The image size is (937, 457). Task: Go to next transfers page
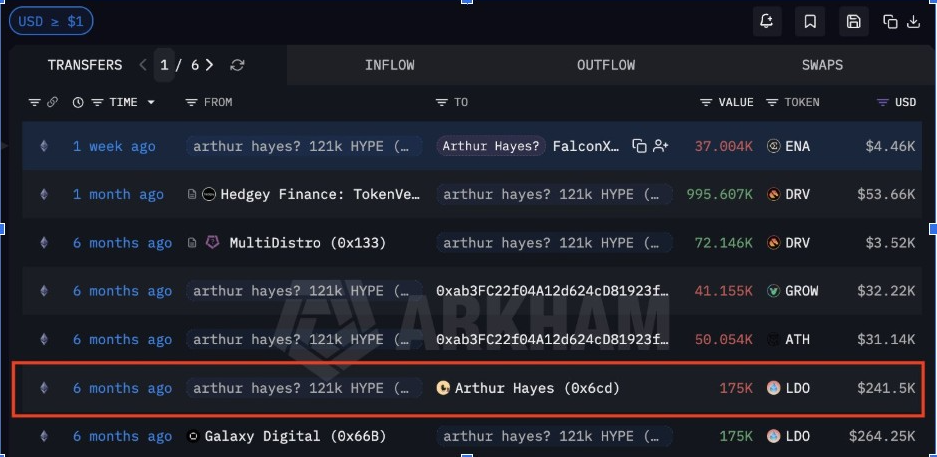point(209,65)
